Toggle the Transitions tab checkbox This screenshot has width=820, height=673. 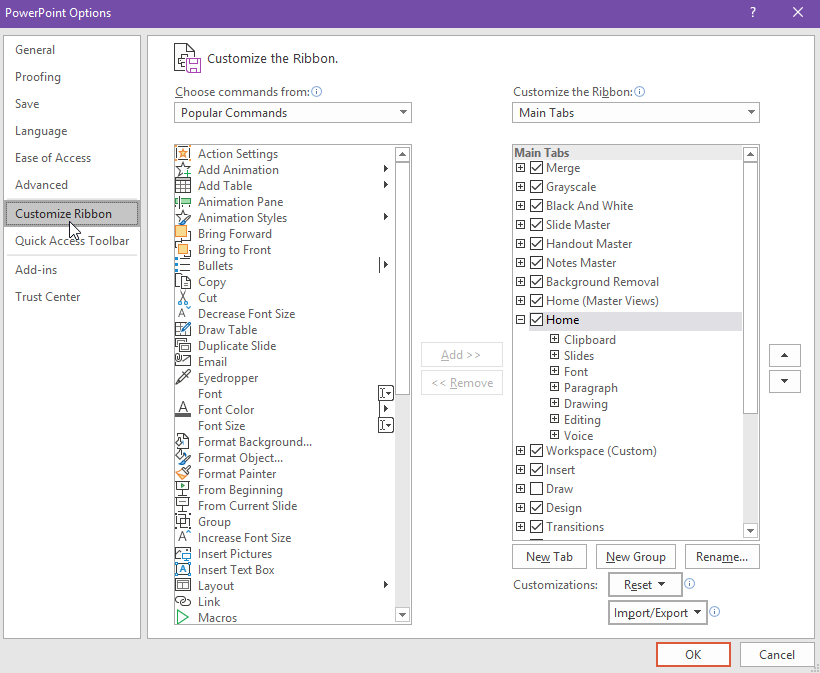(x=536, y=527)
